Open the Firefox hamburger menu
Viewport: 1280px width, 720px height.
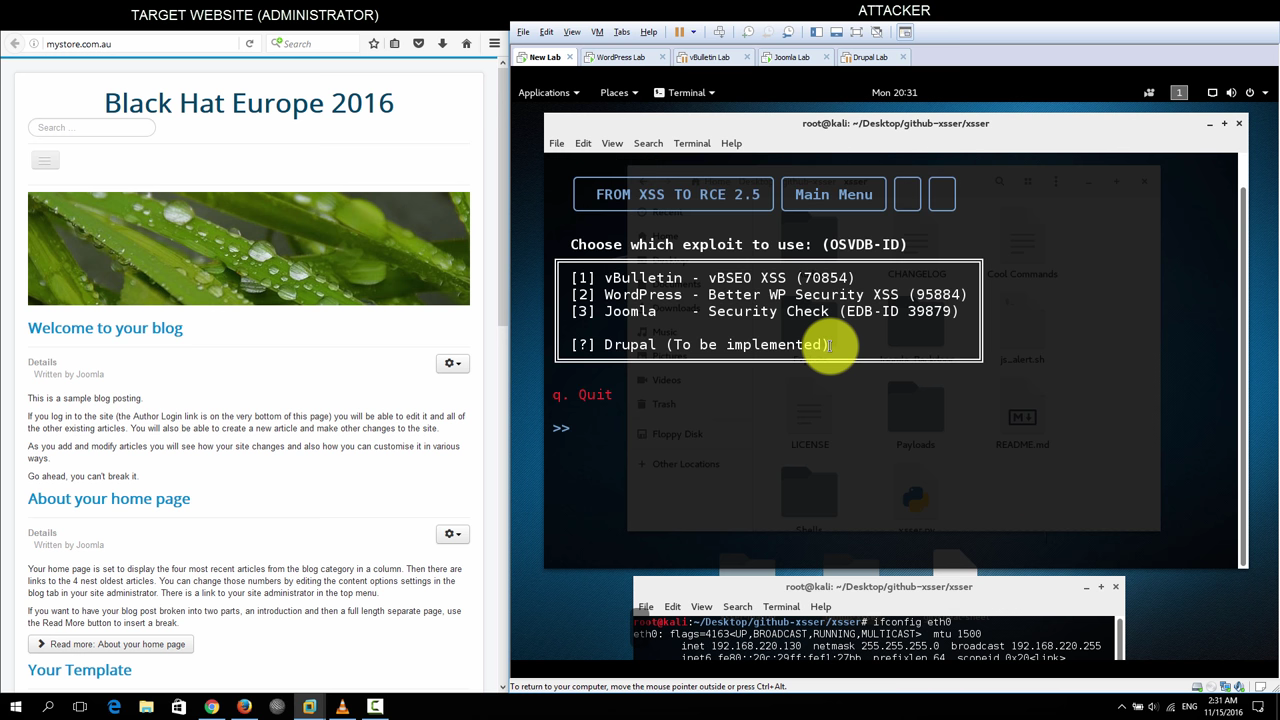coord(494,44)
